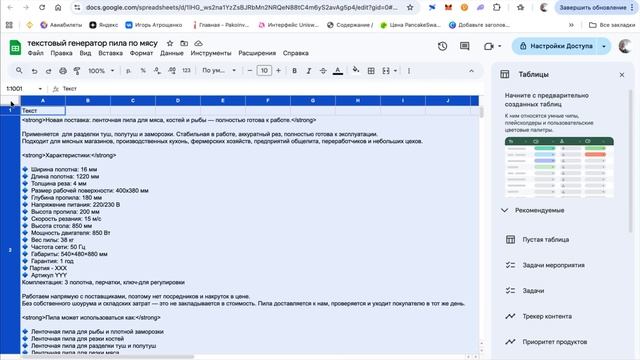Open the 123 number formats menu
Image resolution: width=640 pixels, height=360 pixels.
(187, 71)
